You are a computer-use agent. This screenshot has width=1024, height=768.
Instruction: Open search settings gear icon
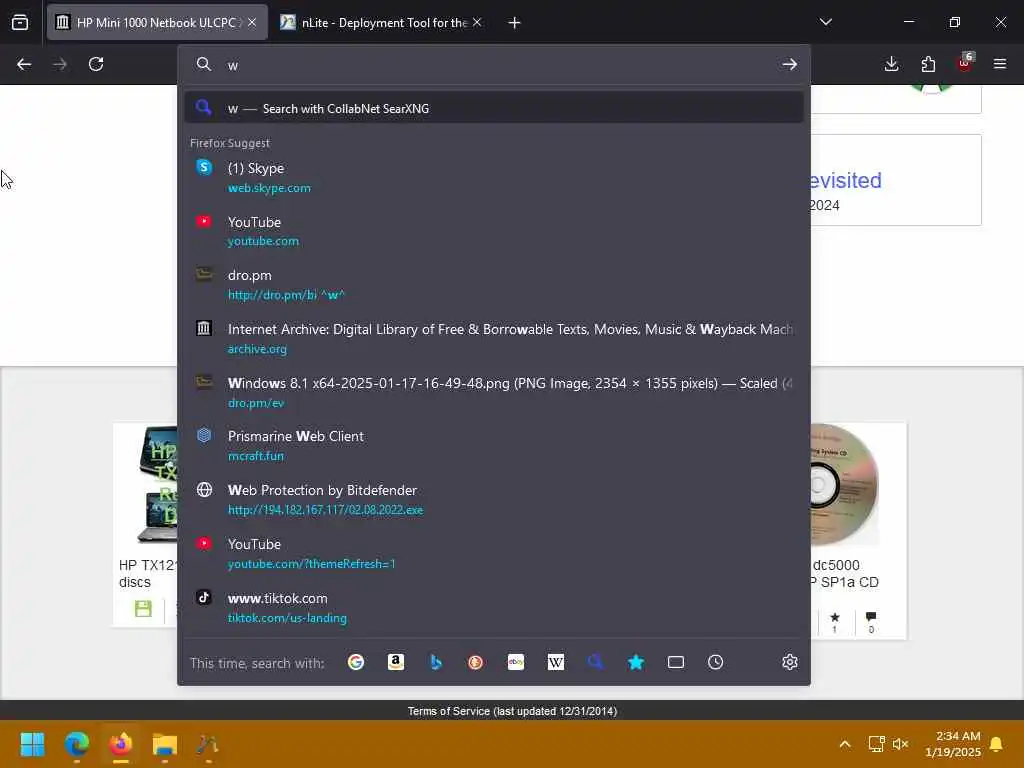pos(790,662)
